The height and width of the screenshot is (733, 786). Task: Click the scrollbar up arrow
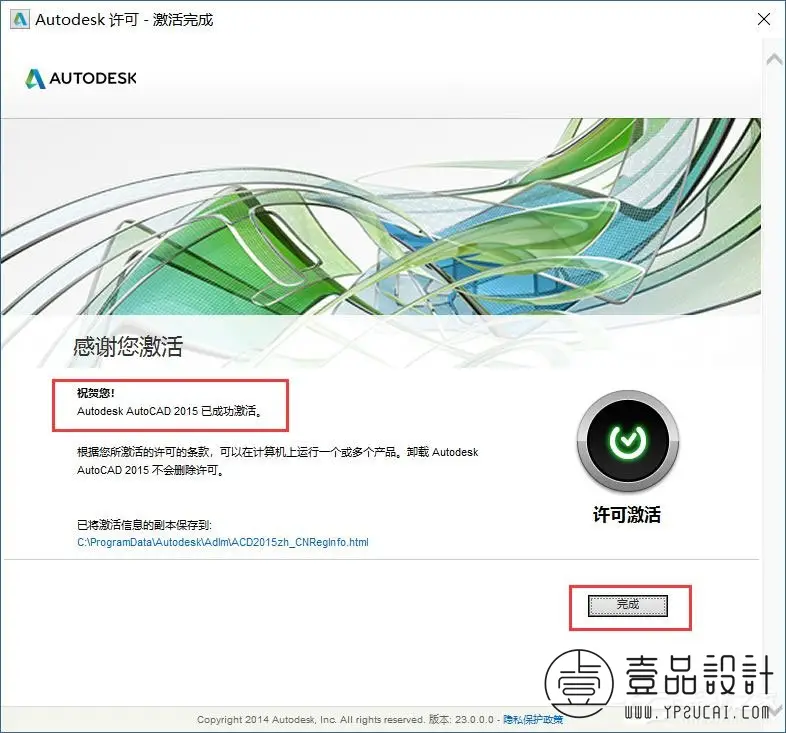[774, 60]
